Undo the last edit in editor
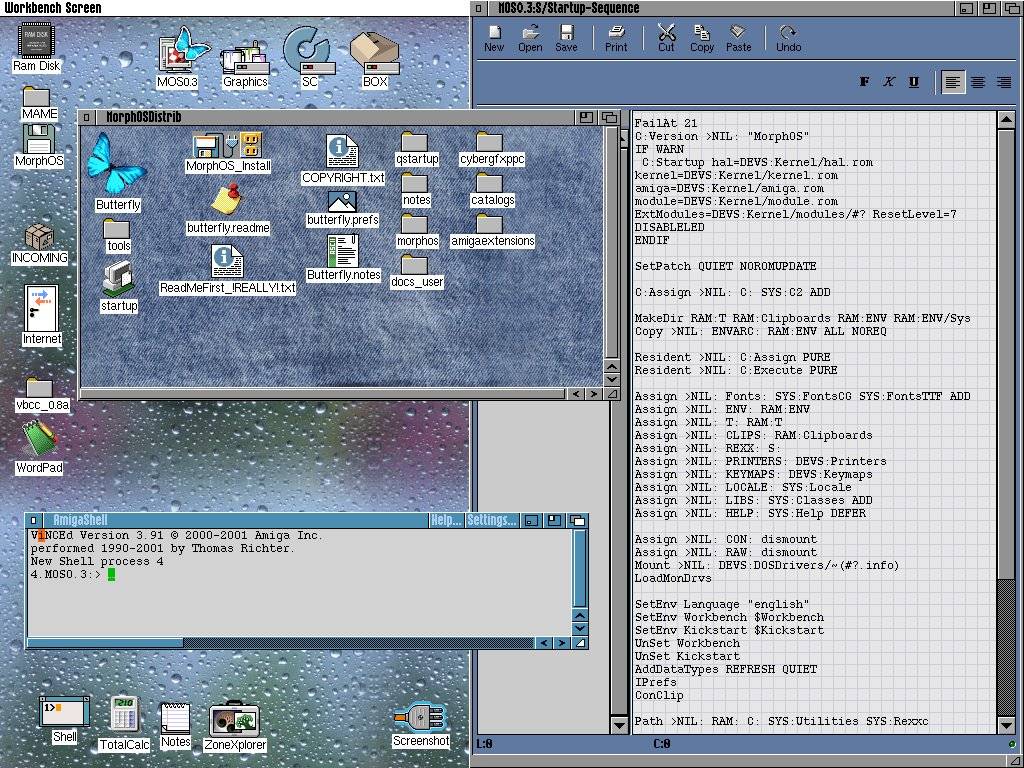 pyautogui.click(x=788, y=38)
